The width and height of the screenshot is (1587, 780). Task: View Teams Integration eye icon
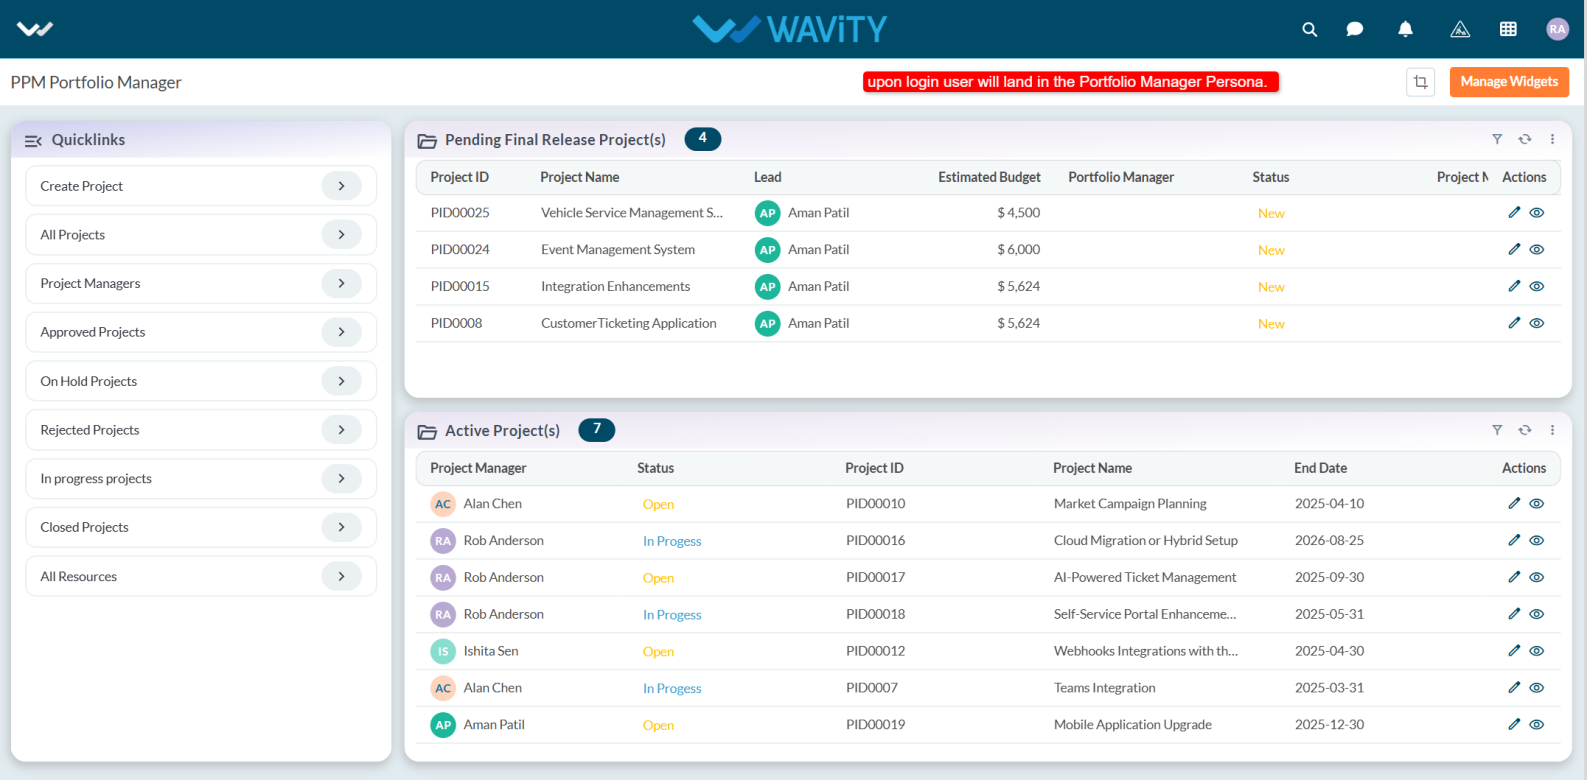(x=1537, y=688)
